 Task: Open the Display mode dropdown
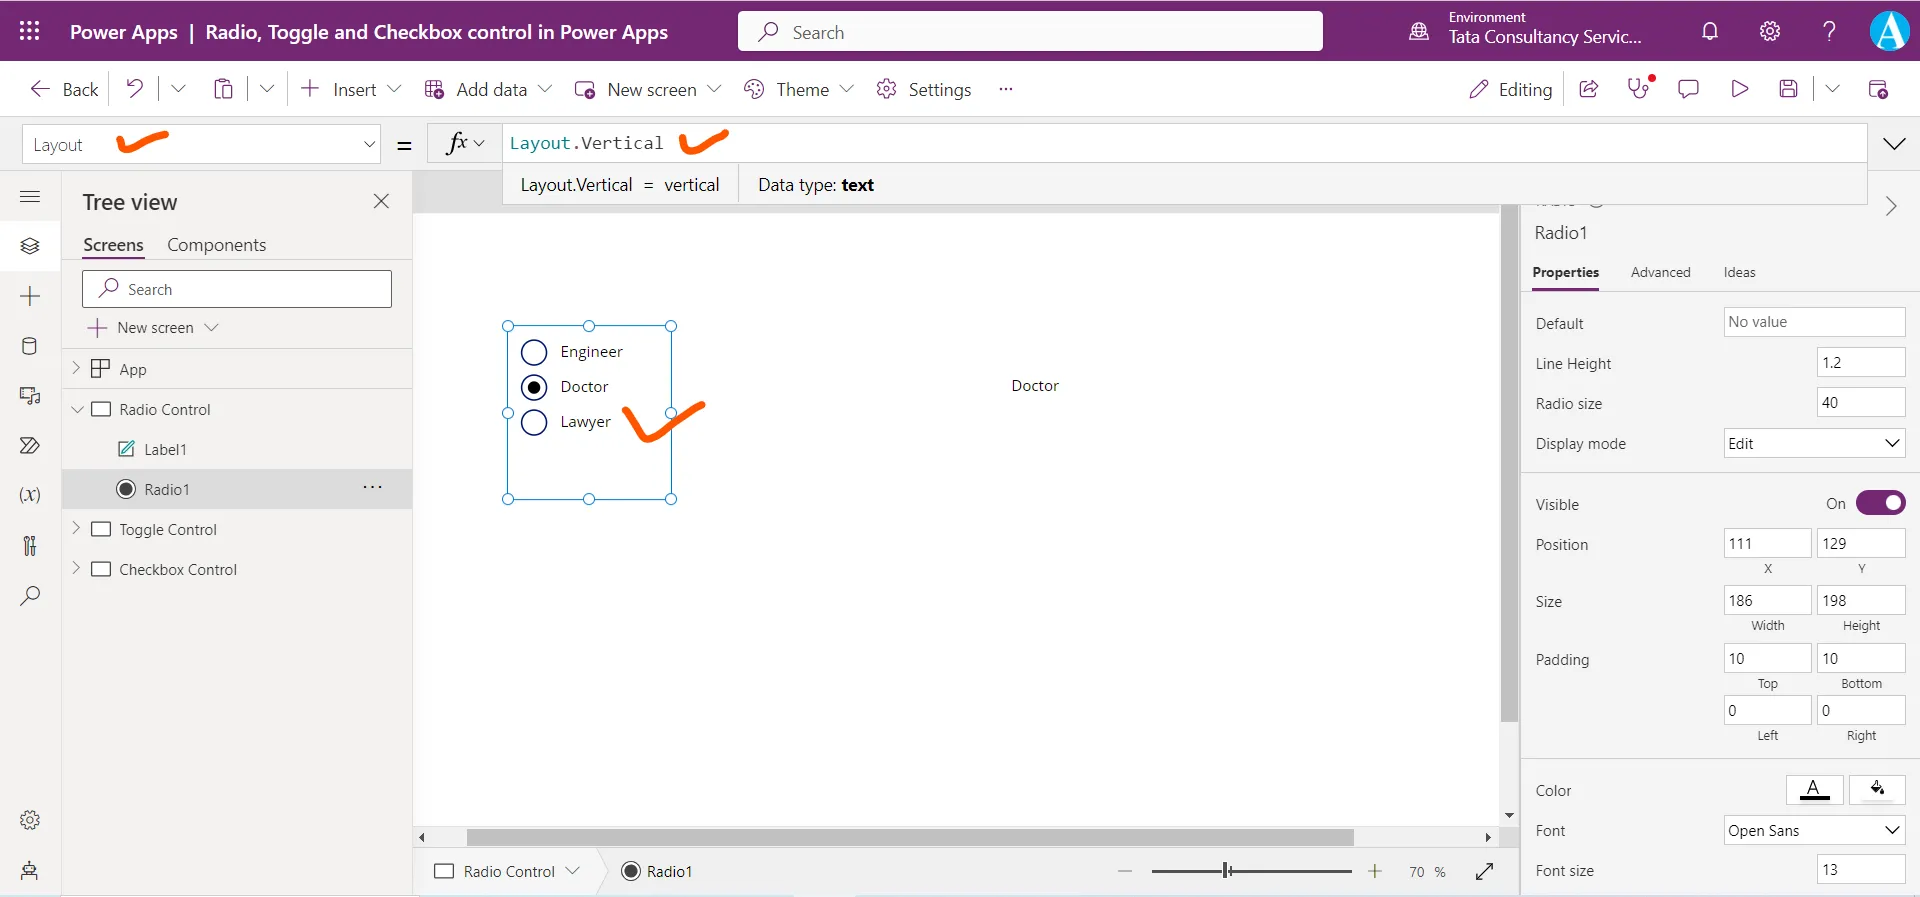point(1814,443)
